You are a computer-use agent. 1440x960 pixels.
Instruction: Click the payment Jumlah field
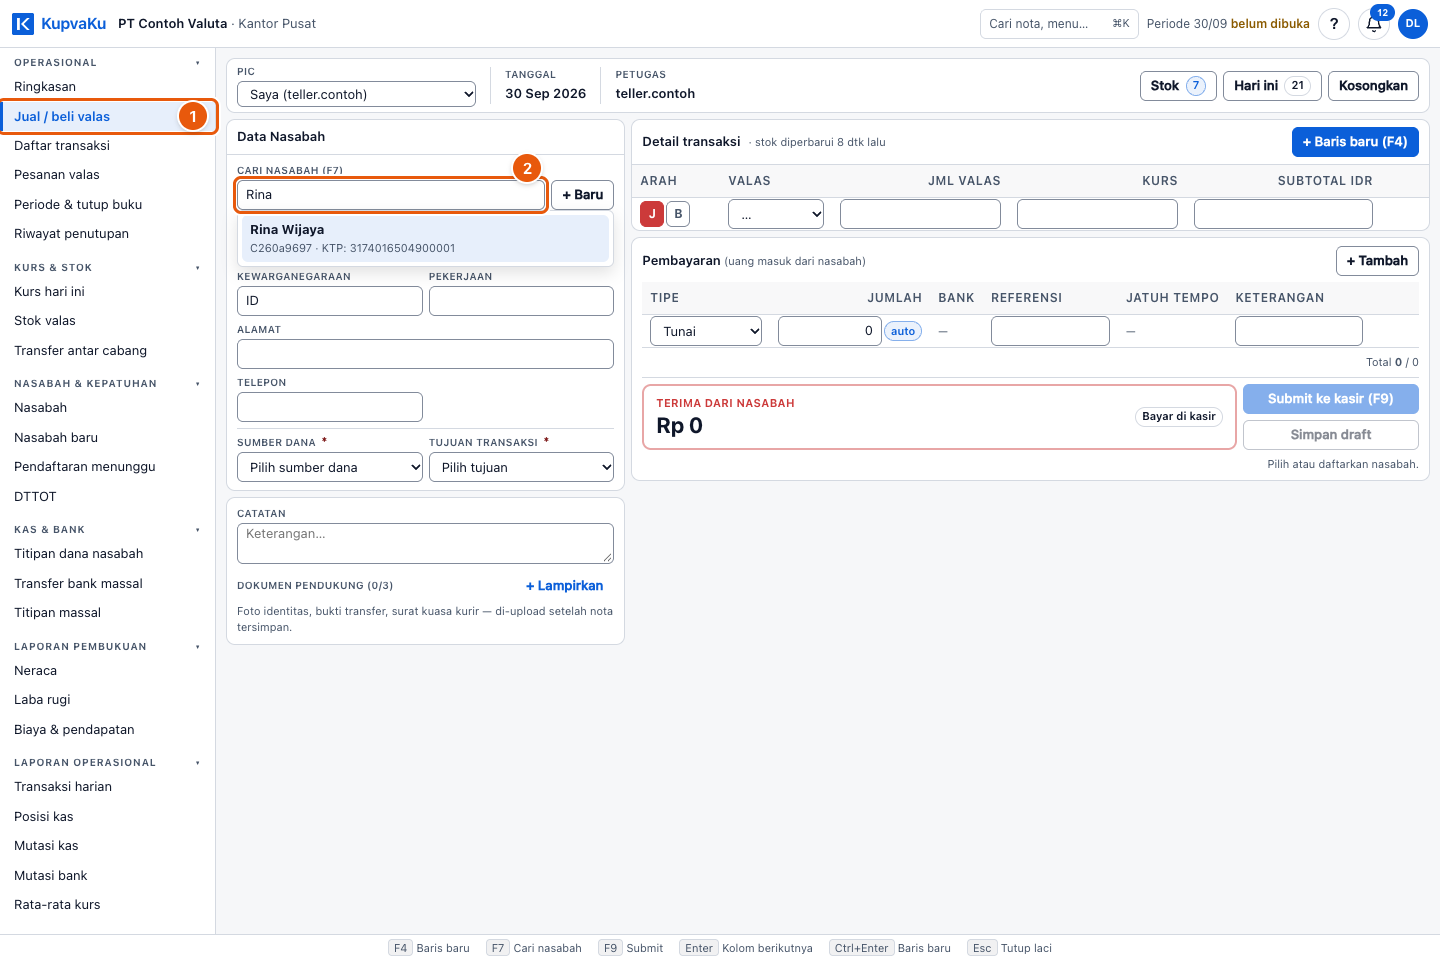pos(829,331)
